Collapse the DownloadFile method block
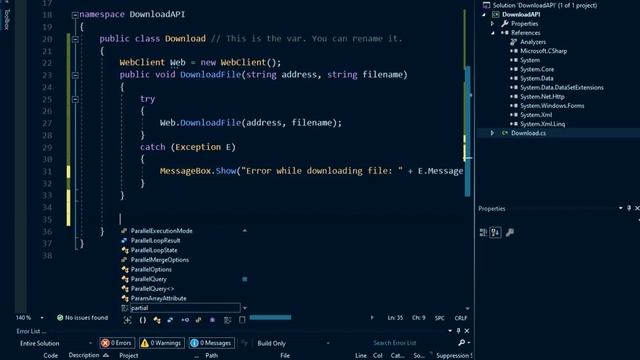Screen dimensions: 640x360 [x=75, y=75]
